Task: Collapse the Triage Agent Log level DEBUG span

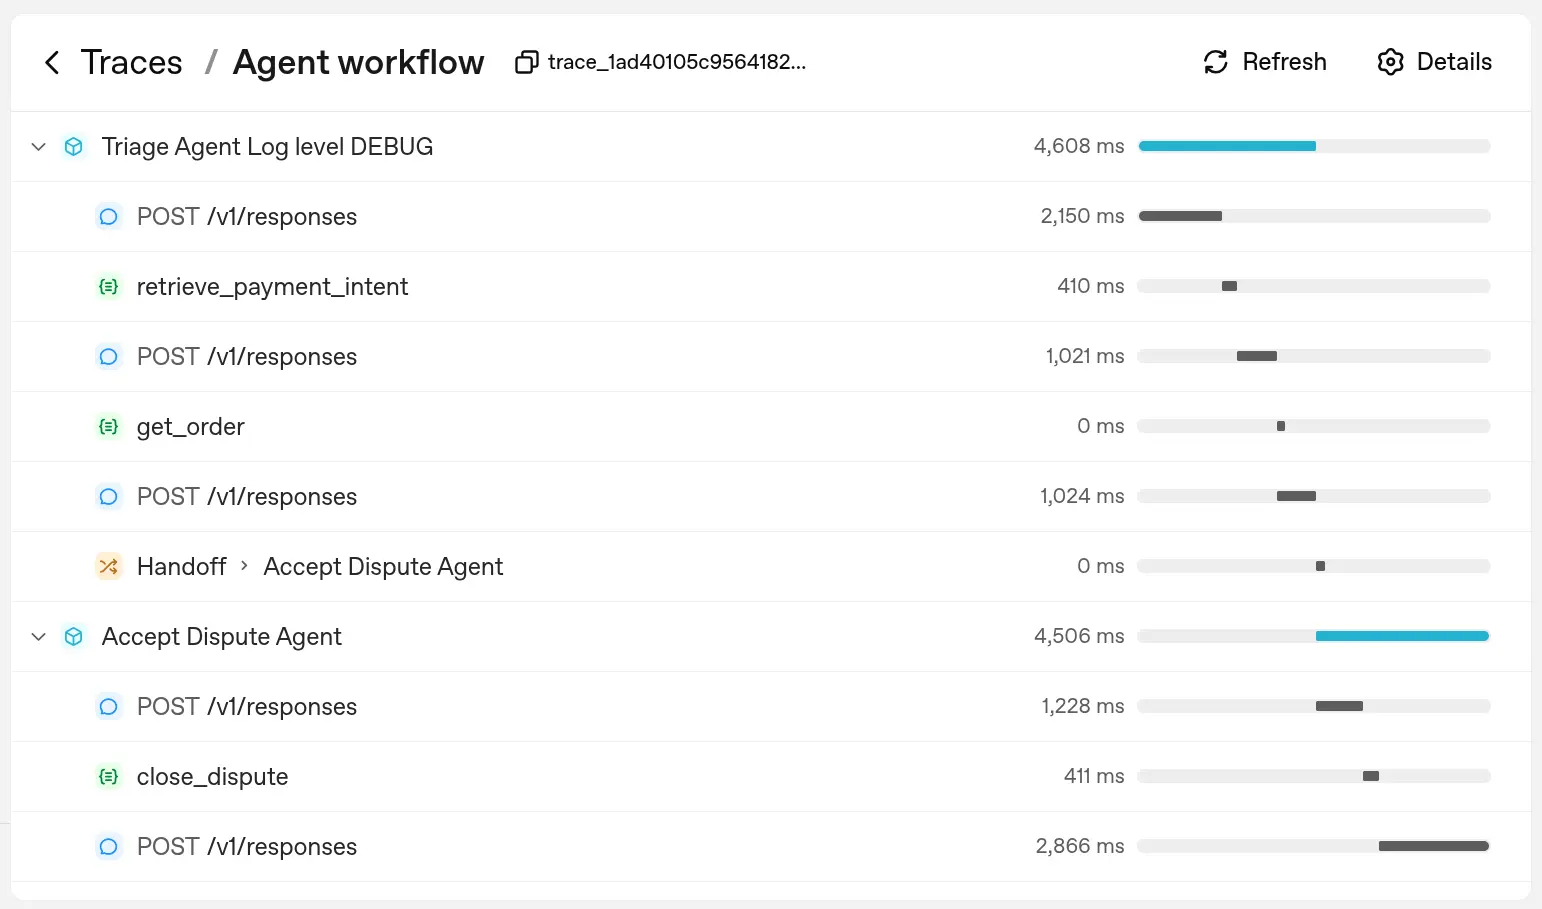Action: pyautogui.click(x=38, y=146)
